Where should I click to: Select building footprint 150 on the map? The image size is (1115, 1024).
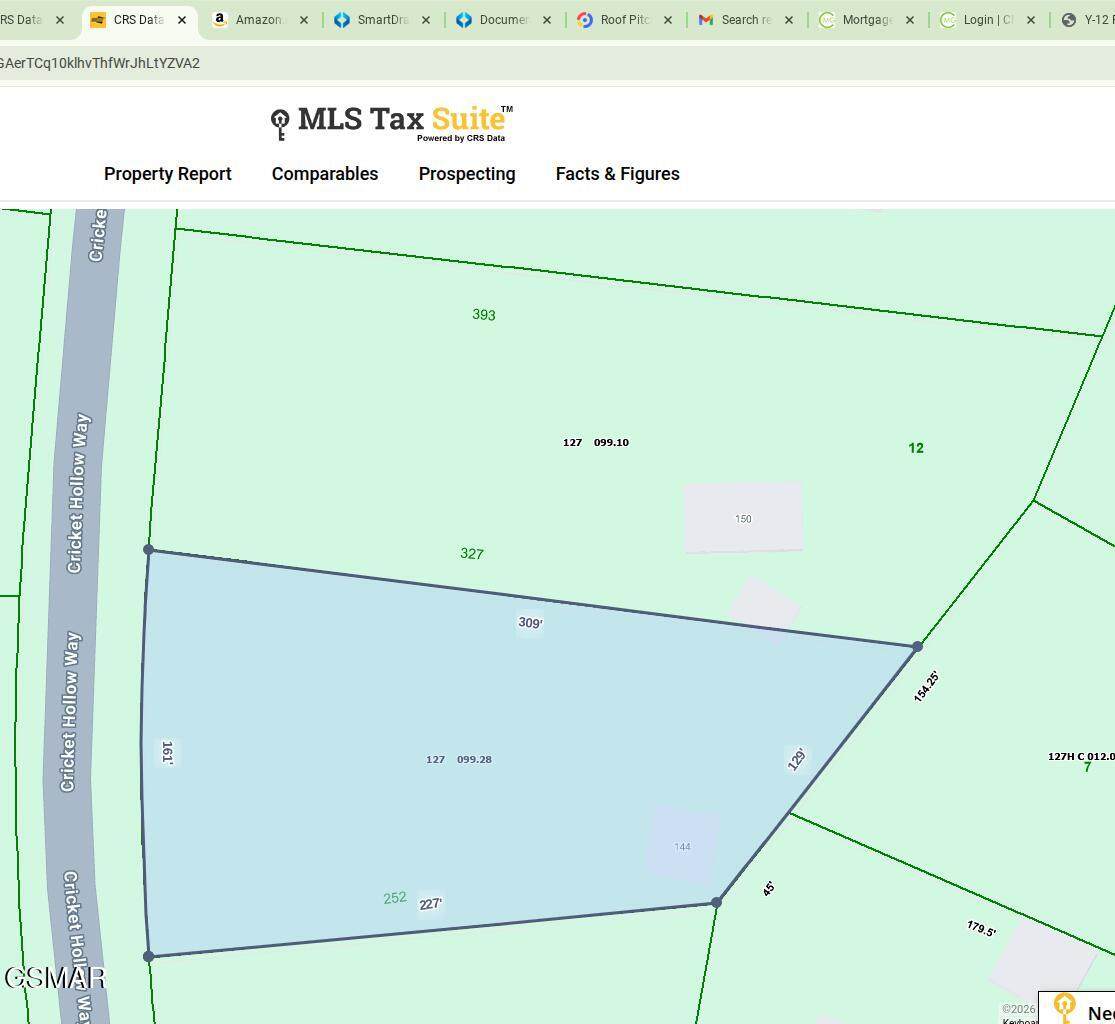click(x=743, y=518)
